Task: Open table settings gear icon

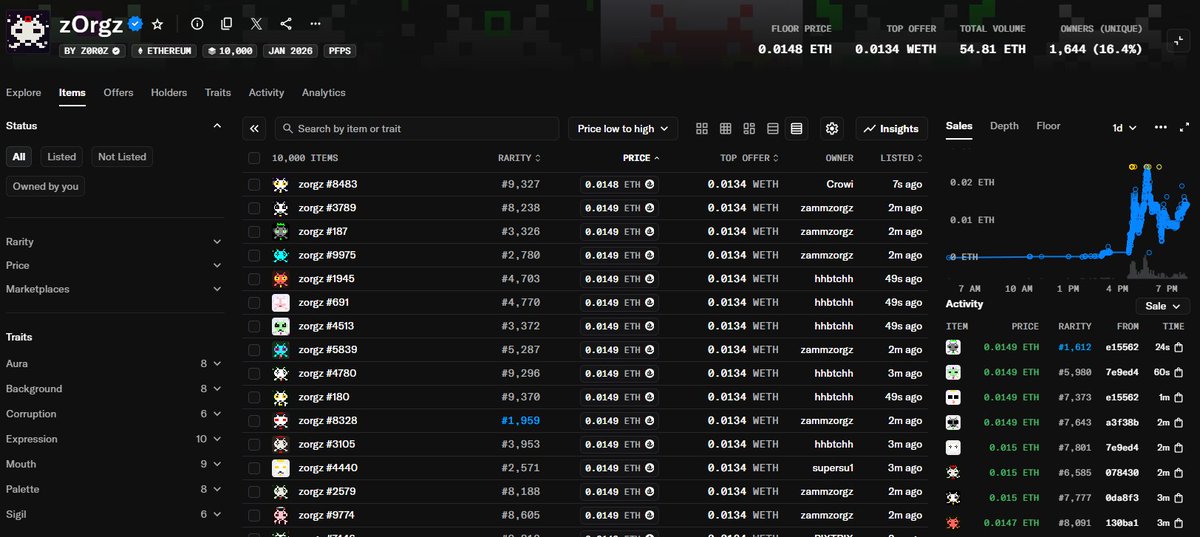Action: 832,129
